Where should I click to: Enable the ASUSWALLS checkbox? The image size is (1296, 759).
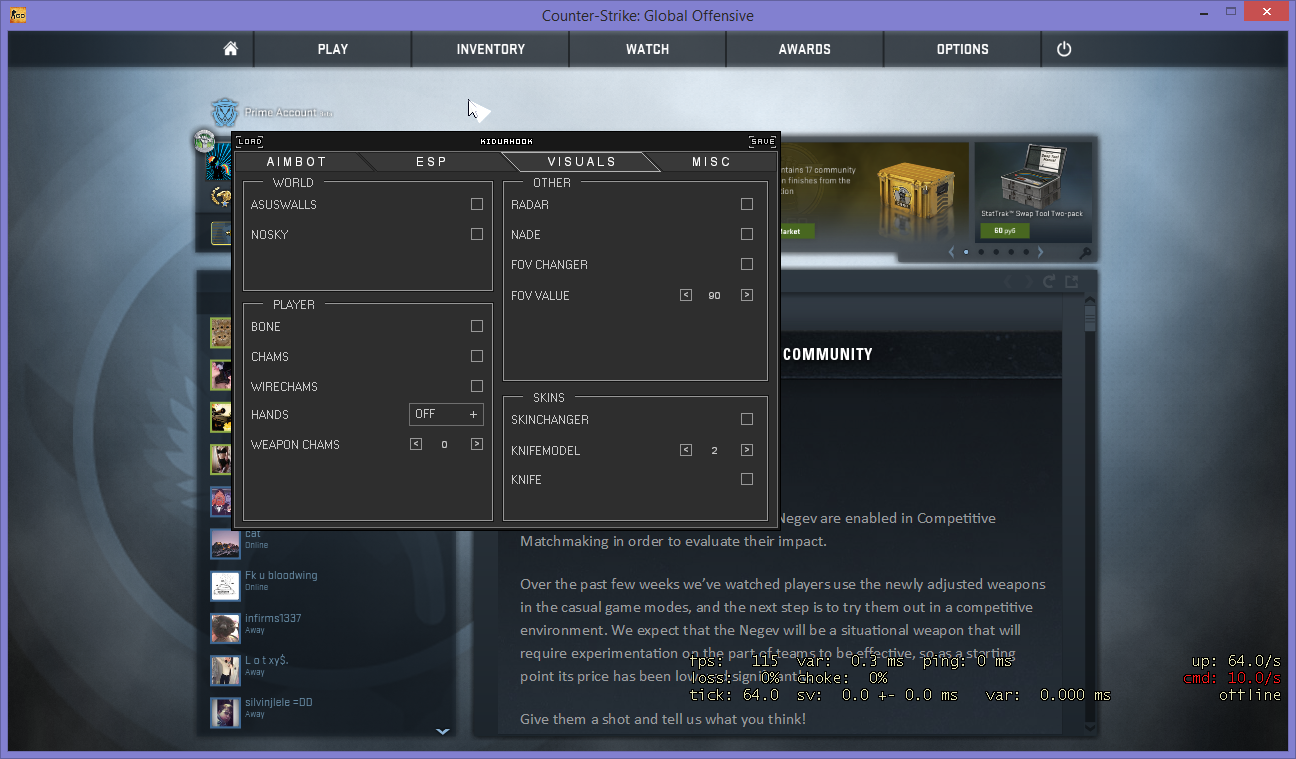click(x=477, y=204)
